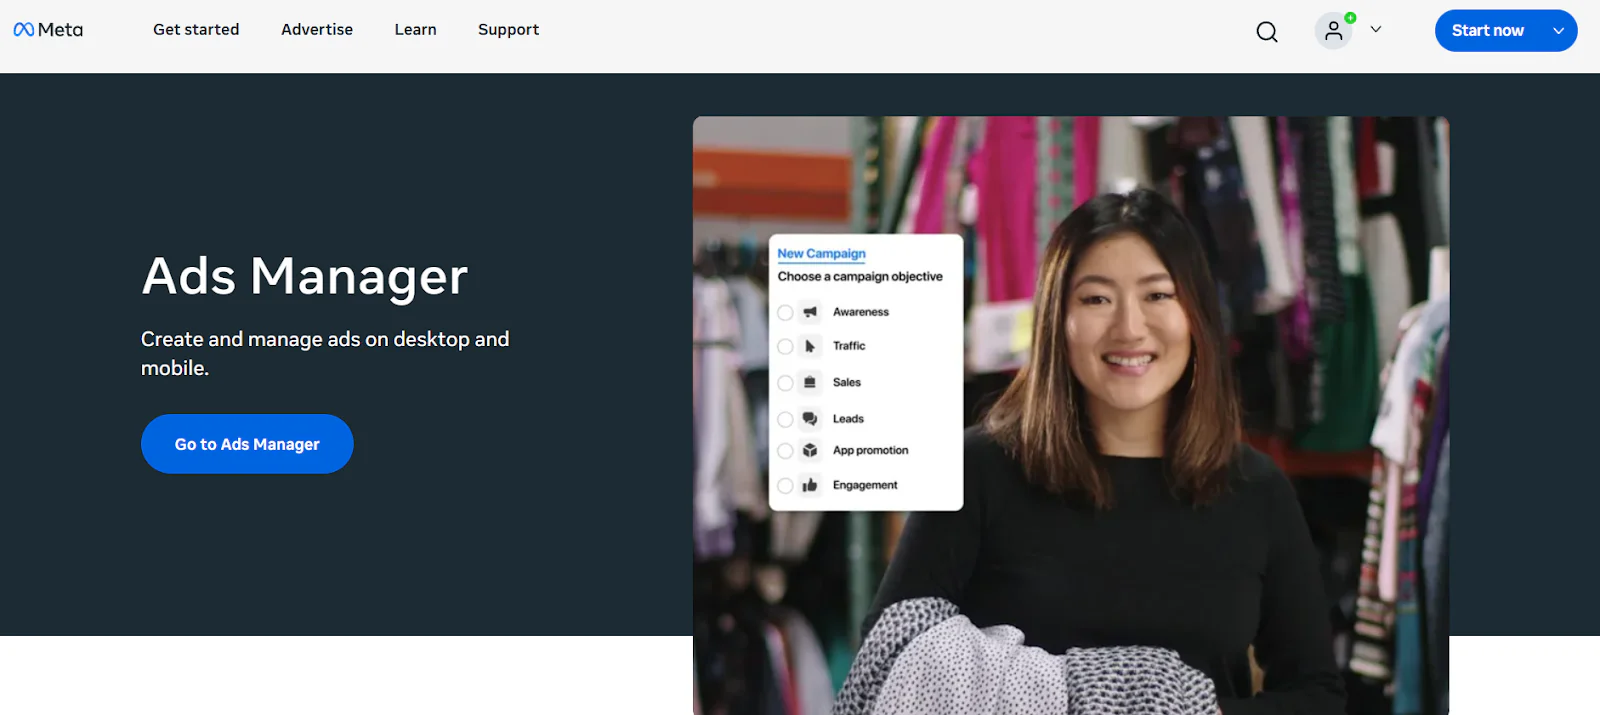This screenshot has width=1600, height=715.
Task: Open the search magnifier icon
Action: 1267,32
